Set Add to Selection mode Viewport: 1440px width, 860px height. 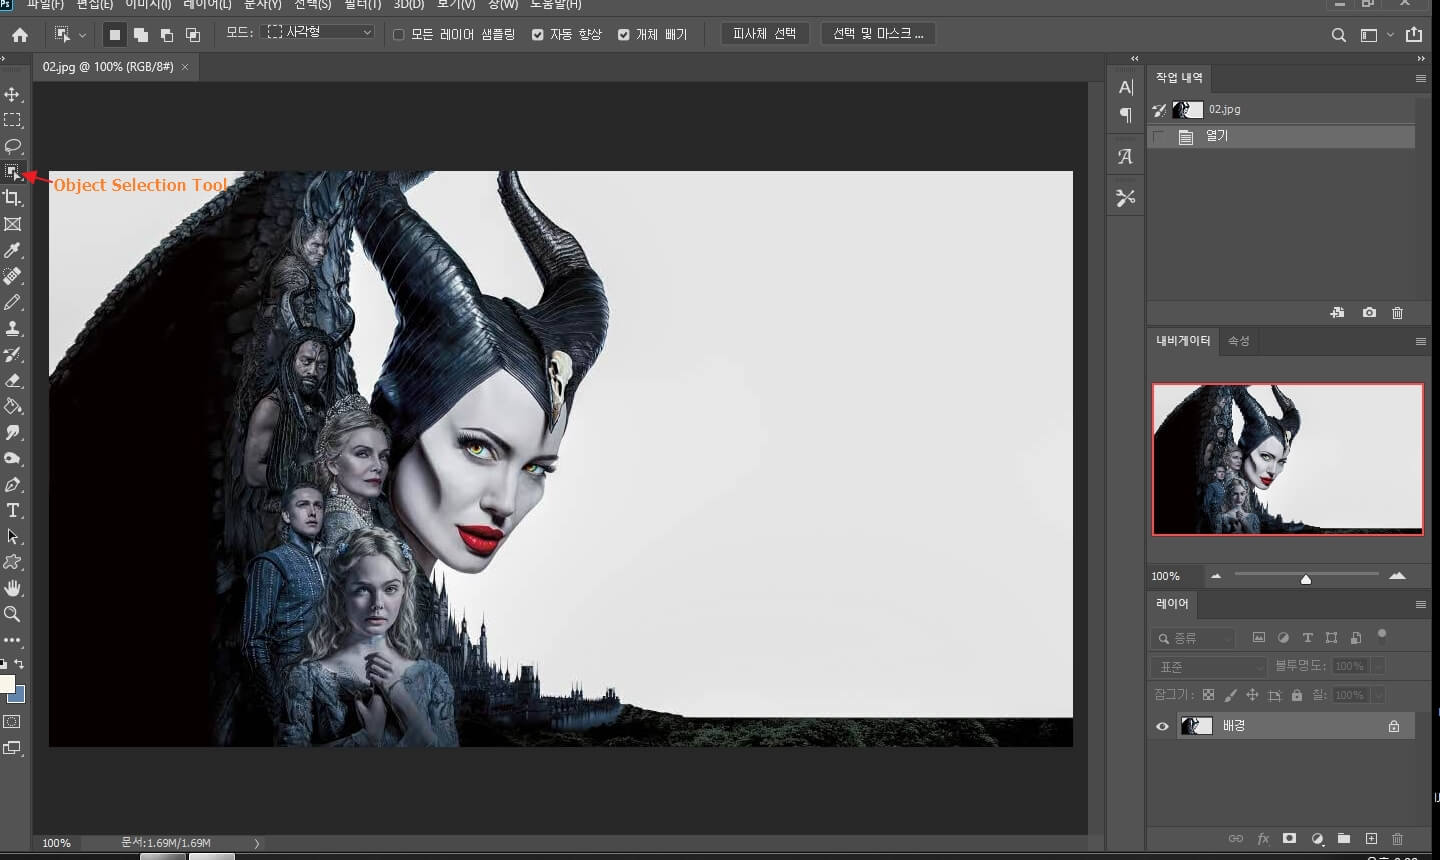pyautogui.click(x=141, y=35)
